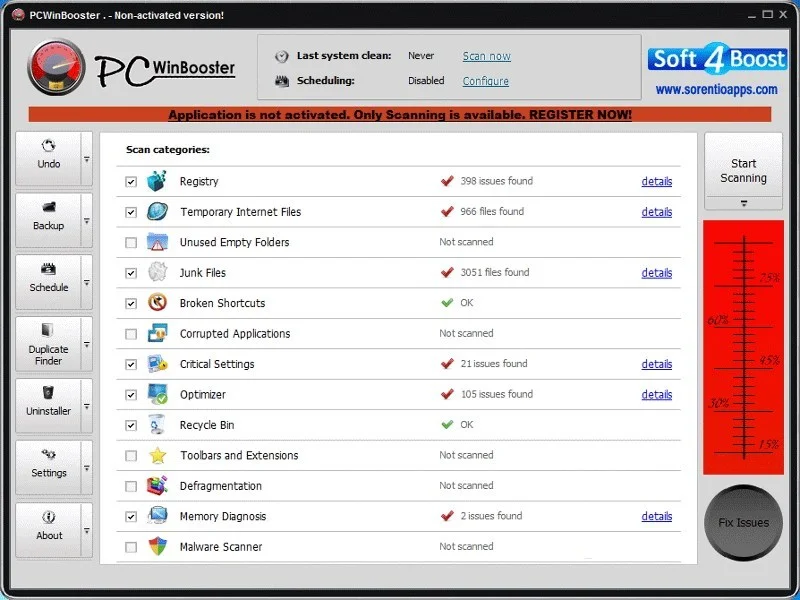Open the Schedule tool
This screenshot has height=600, width=800.
point(48,282)
